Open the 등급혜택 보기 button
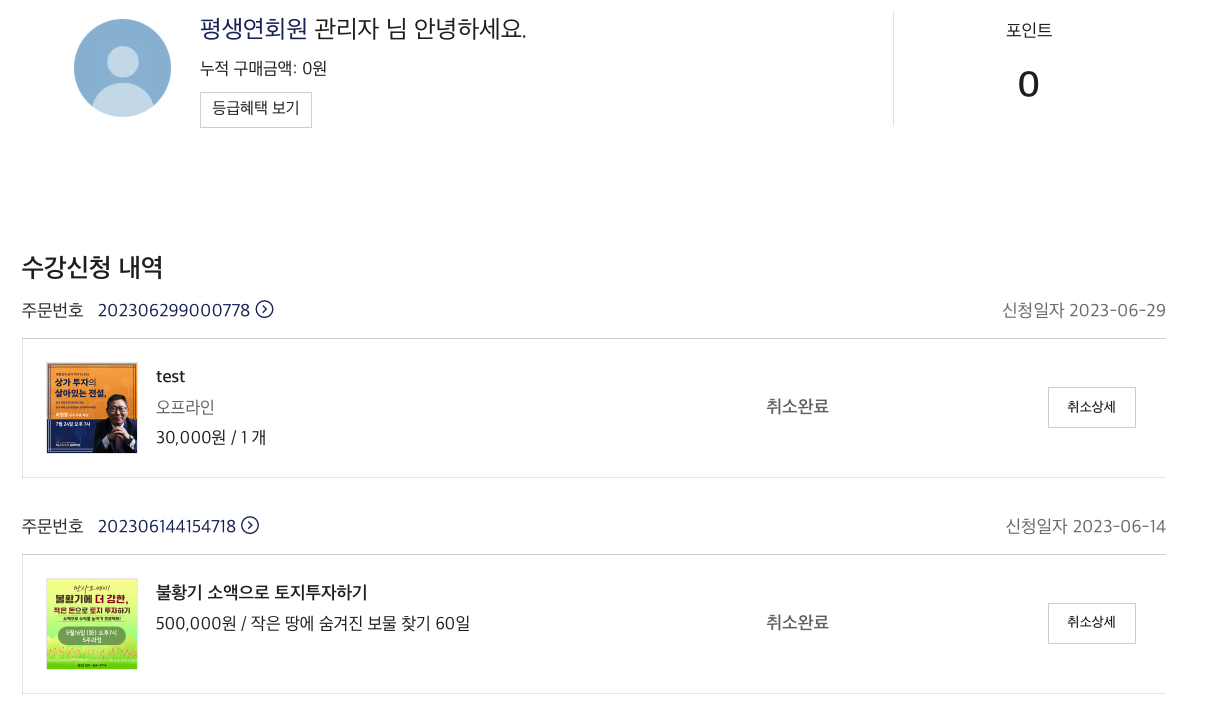This screenshot has width=1210, height=713. tap(256, 109)
